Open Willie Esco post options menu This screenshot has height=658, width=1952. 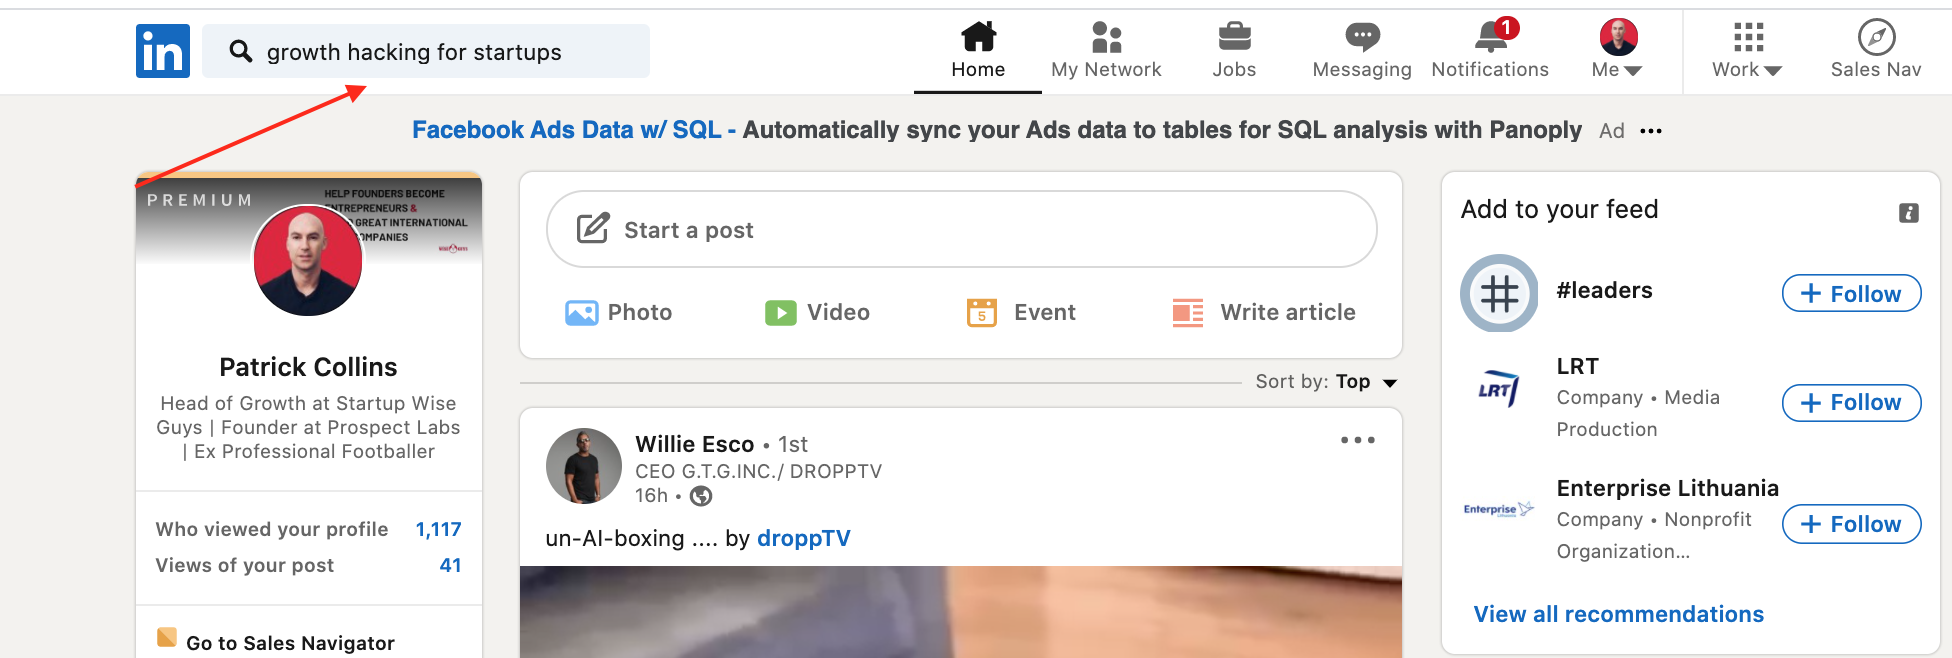coord(1357,440)
